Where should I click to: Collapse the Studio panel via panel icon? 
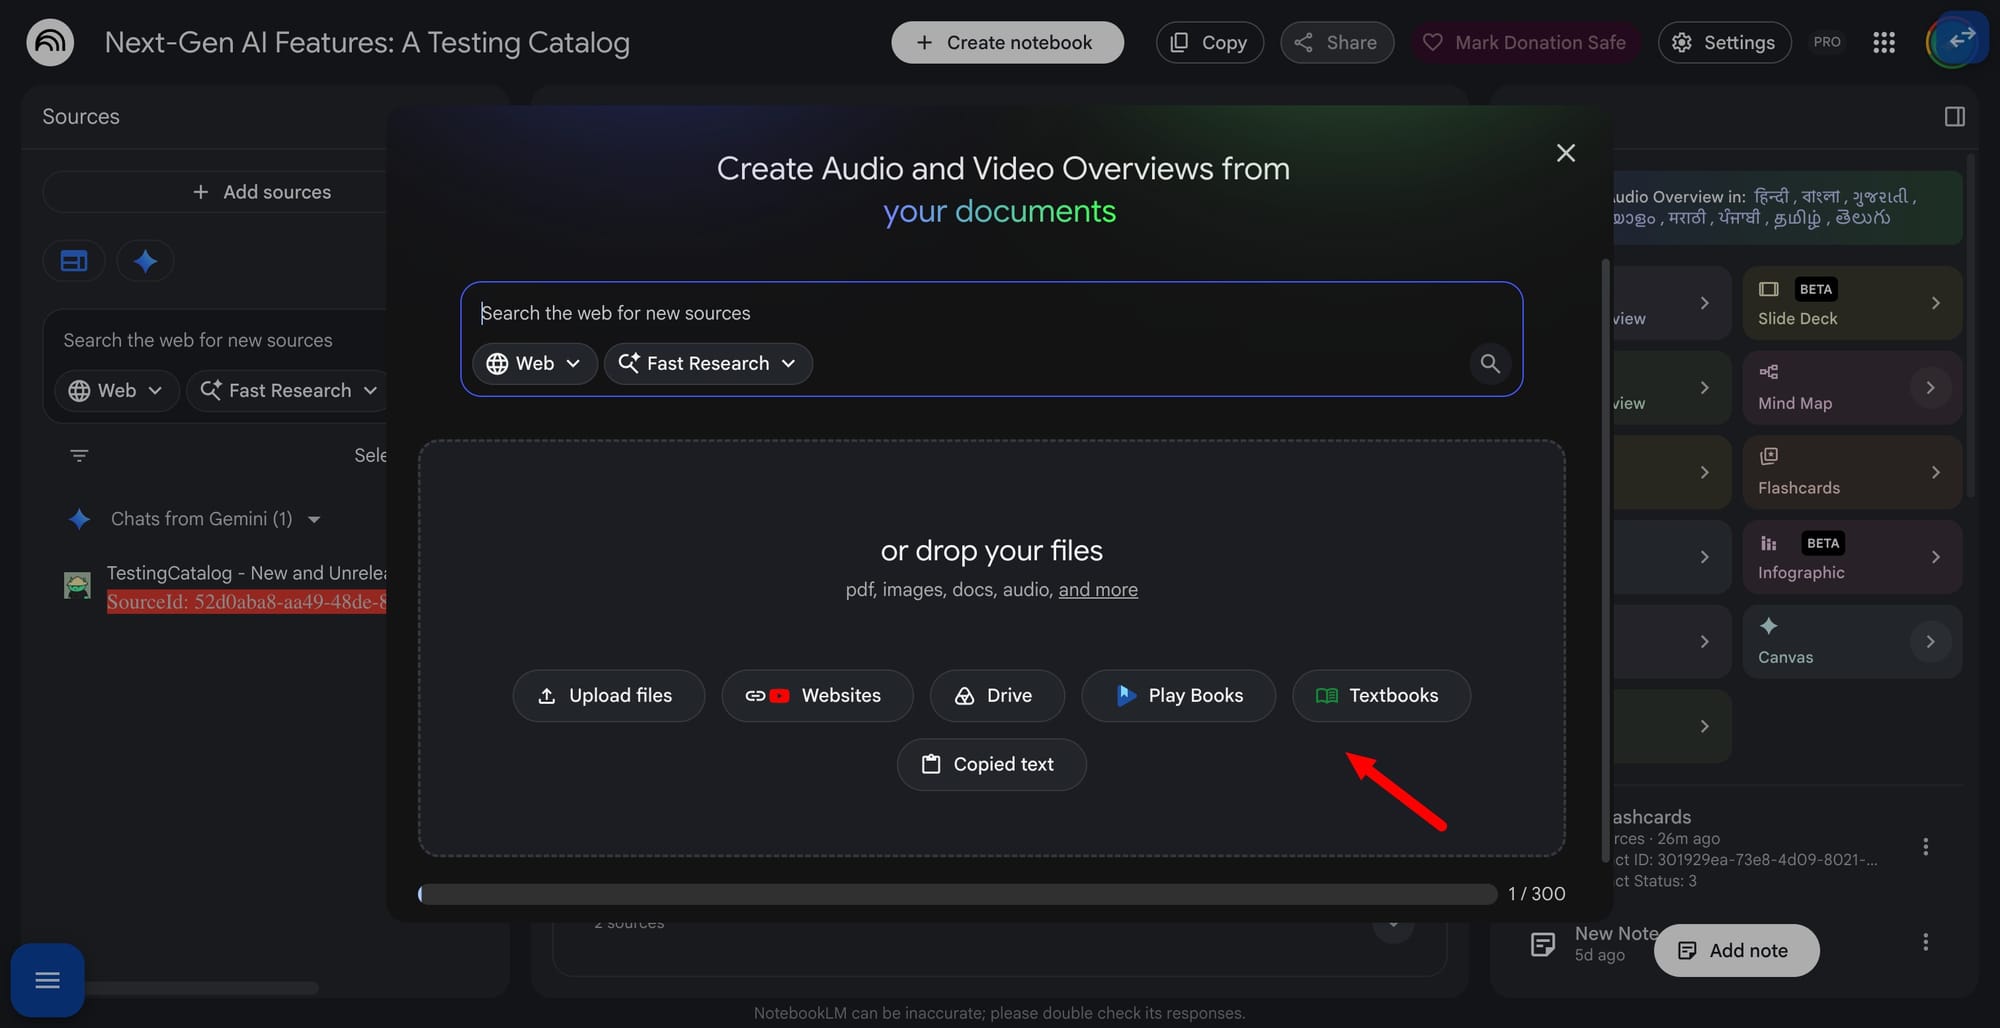pyautogui.click(x=1955, y=117)
